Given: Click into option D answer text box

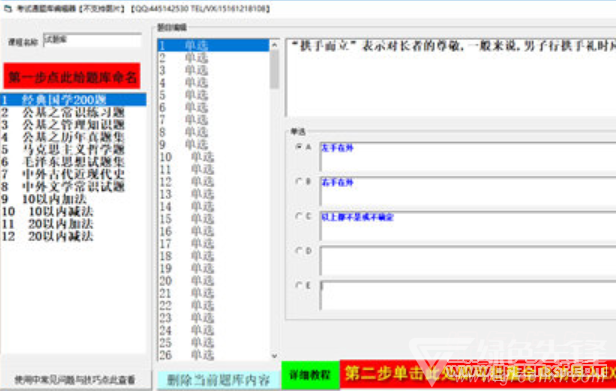Looking at the screenshot, I should pos(468,261).
